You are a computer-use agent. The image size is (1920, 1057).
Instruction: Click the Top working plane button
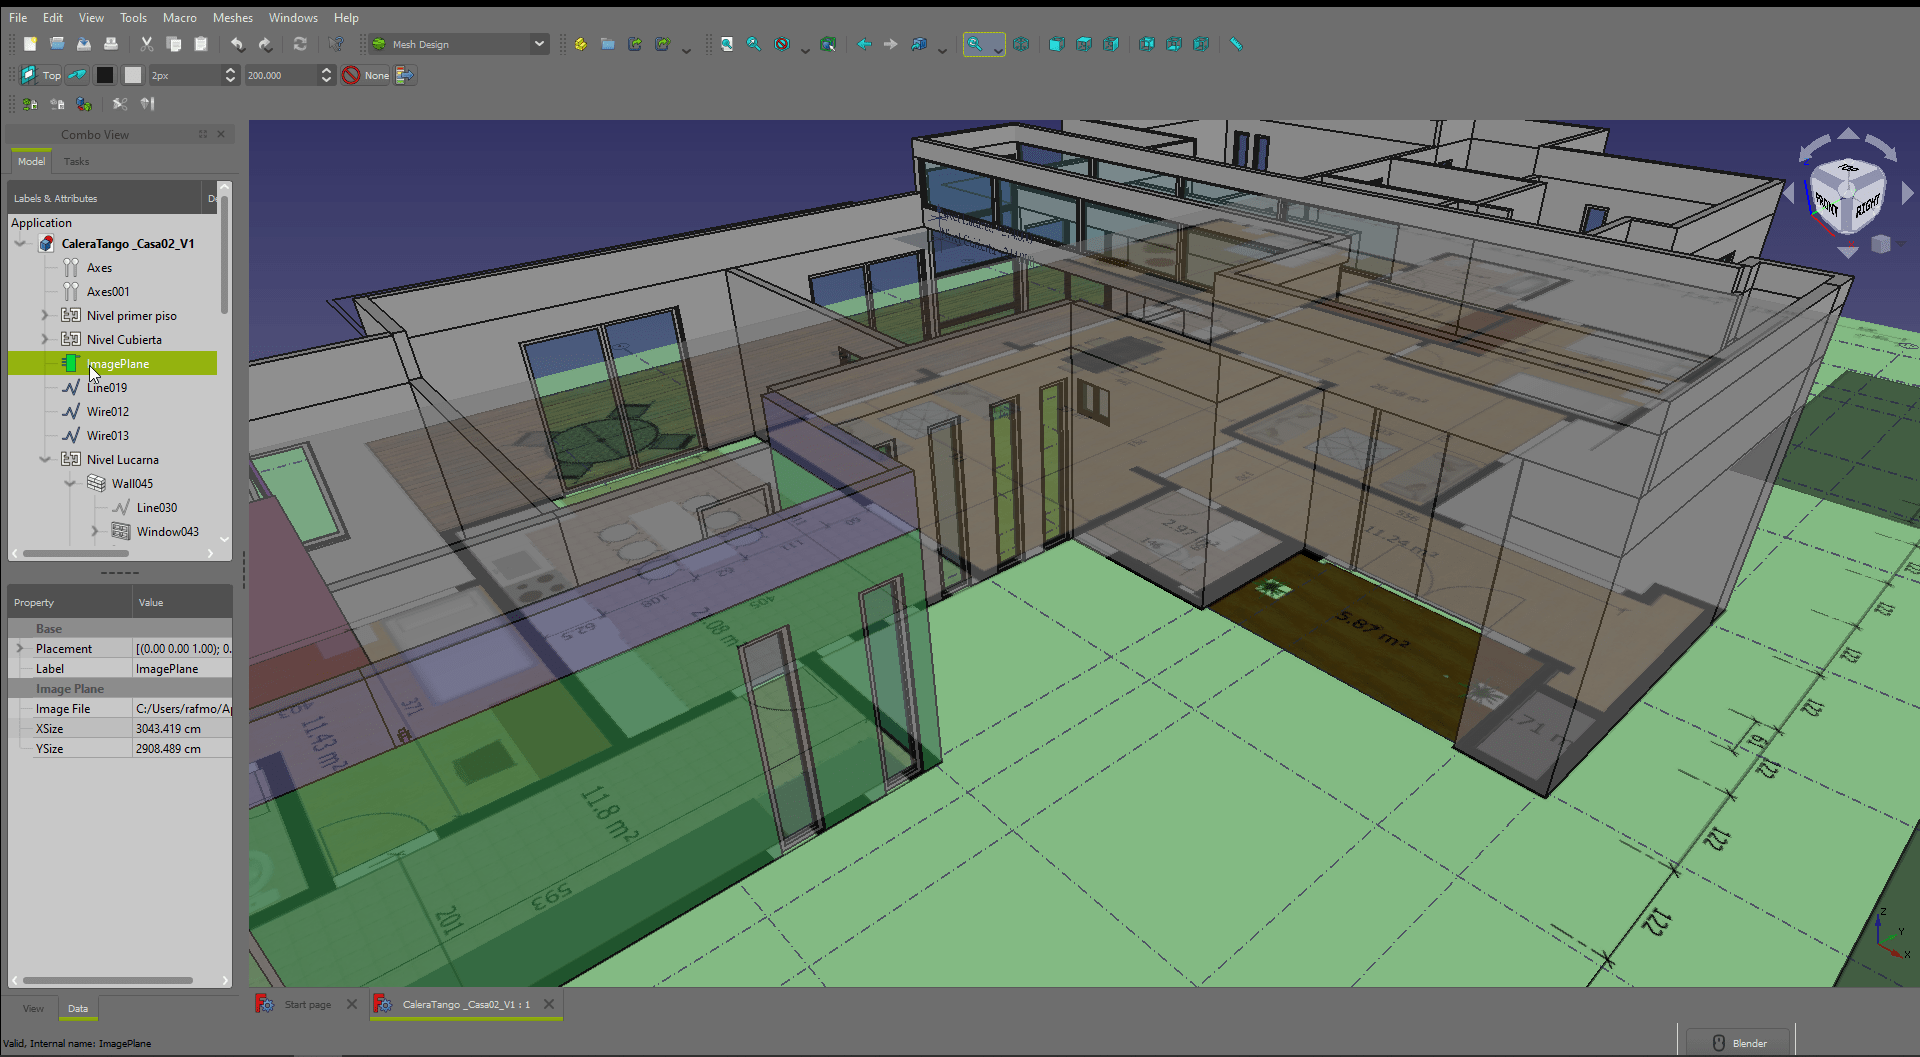(41, 75)
